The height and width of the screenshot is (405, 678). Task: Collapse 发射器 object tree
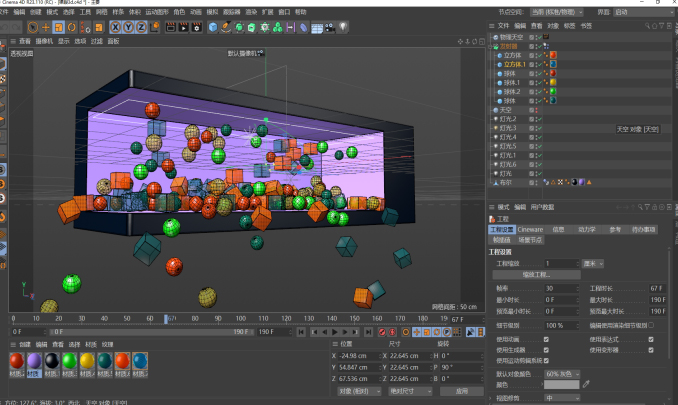point(490,46)
